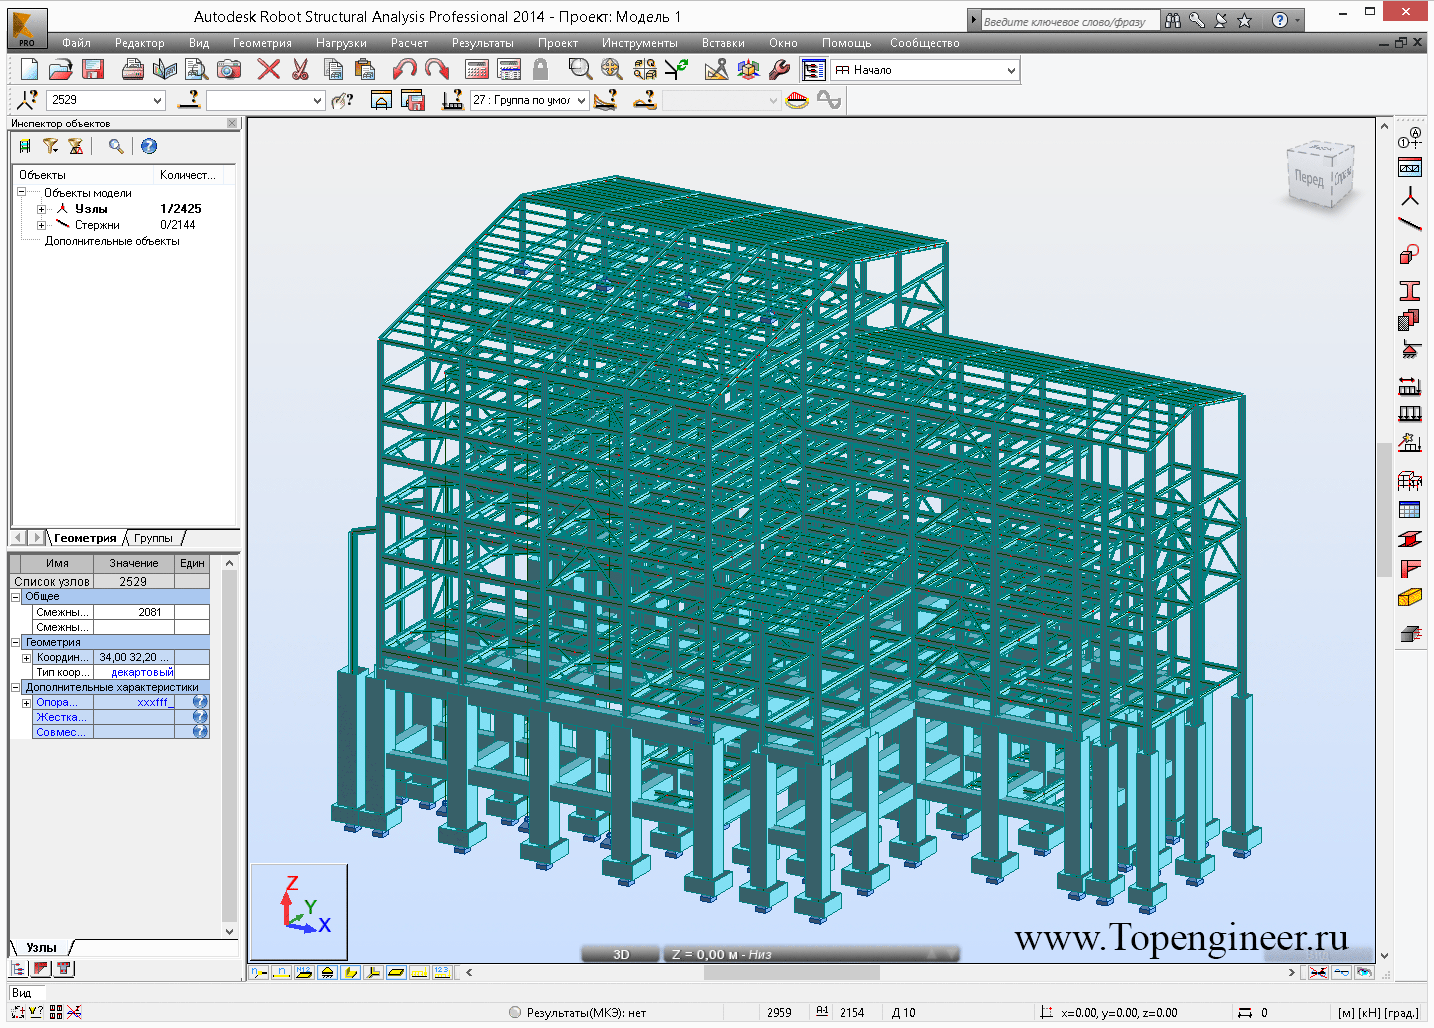This screenshot has height=1028, width=1434.
Task: Expand the Узлы tree node
Action: pos(41,209)
